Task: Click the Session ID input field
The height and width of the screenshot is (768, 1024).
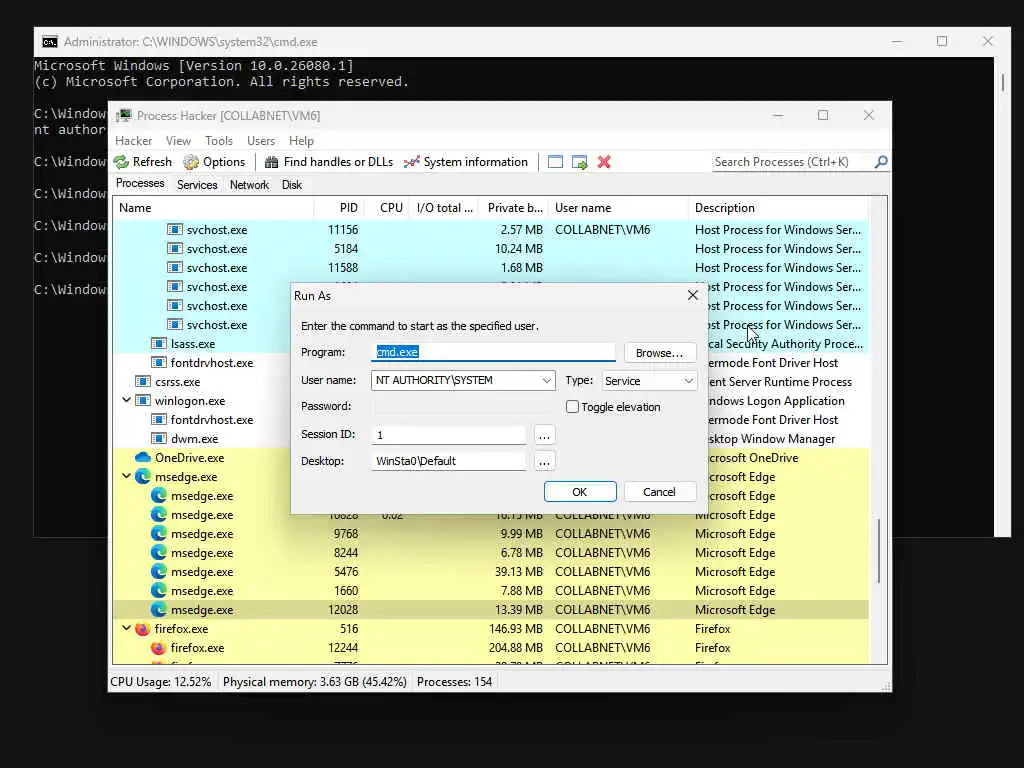Action: tap(449, 435)
